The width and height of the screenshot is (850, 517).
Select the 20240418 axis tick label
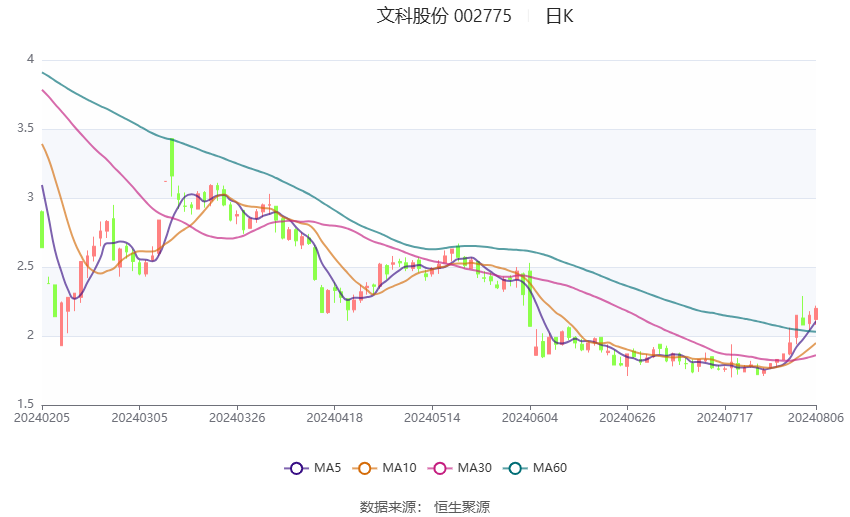[334, 418]
